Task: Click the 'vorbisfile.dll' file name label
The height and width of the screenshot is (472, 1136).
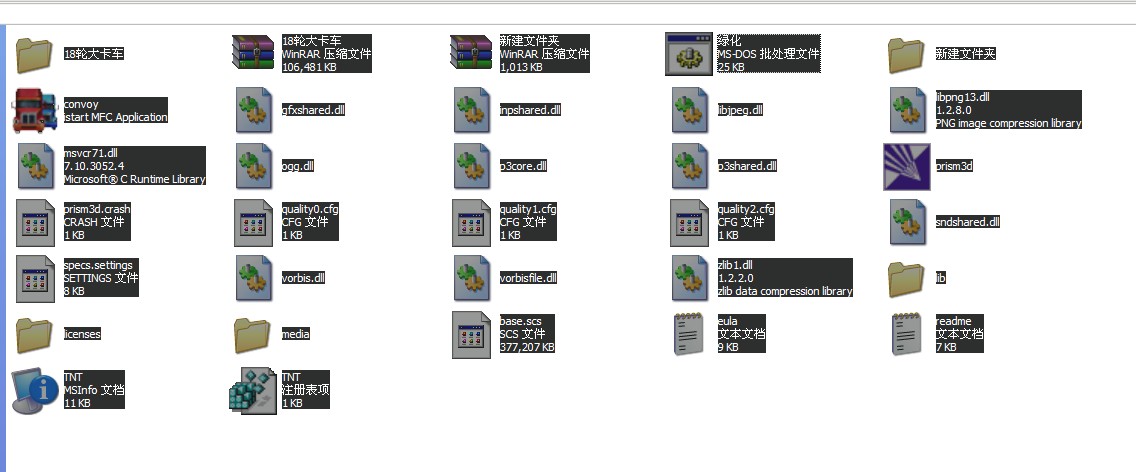Action: tap(528, 278)
